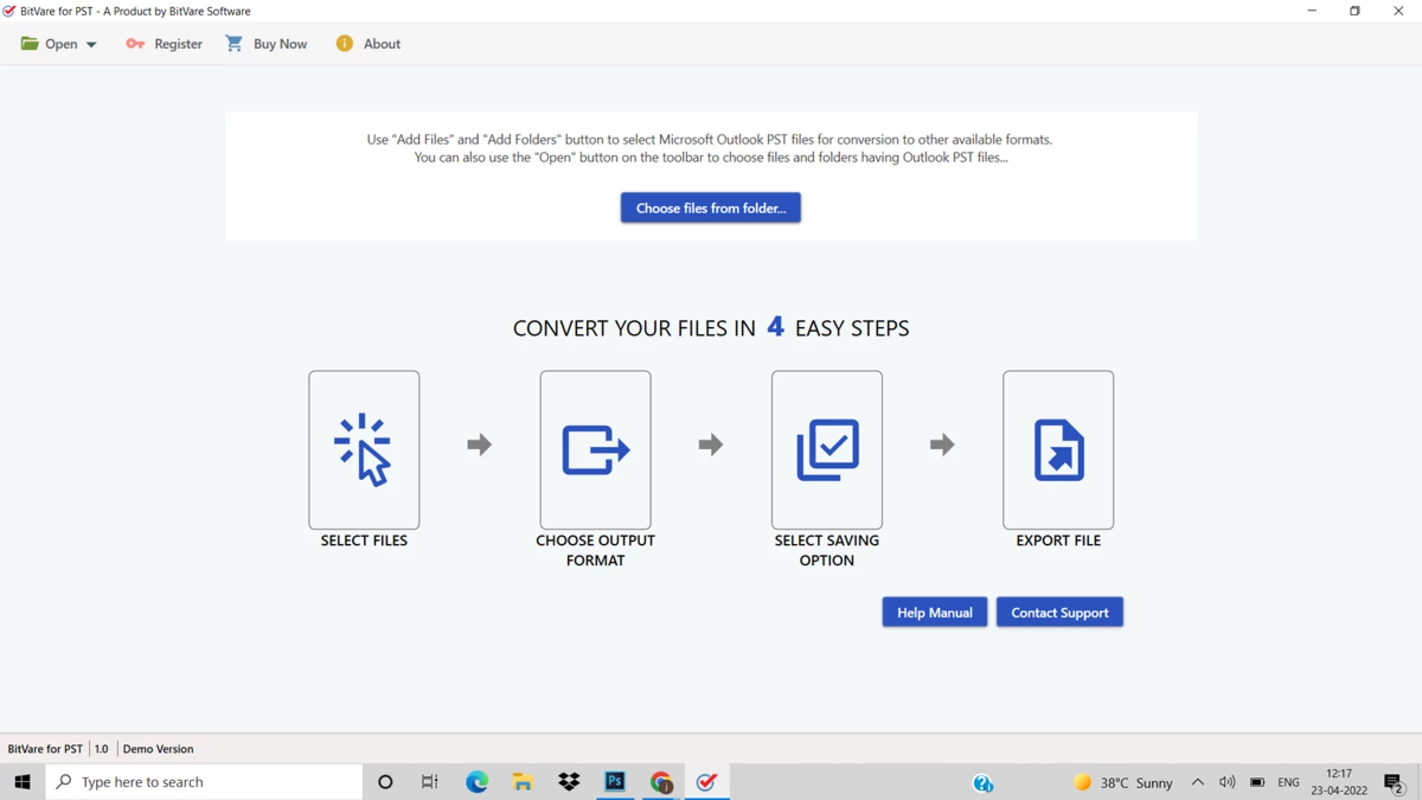Viewport: 1422px width, 800px height.
Task: Open the notification center icon
Action: (x=1394, y=782)
